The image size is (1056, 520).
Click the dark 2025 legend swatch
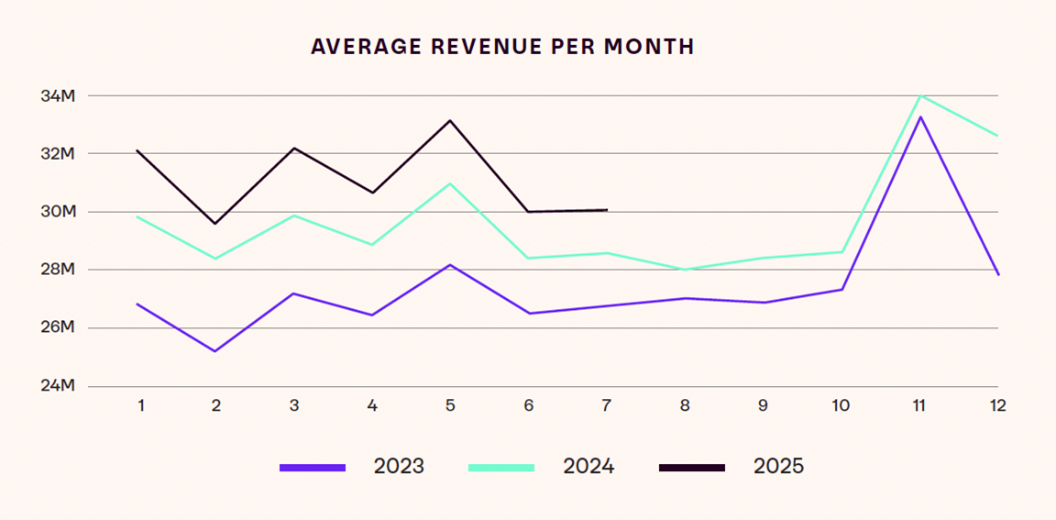(x=692, y=467)
